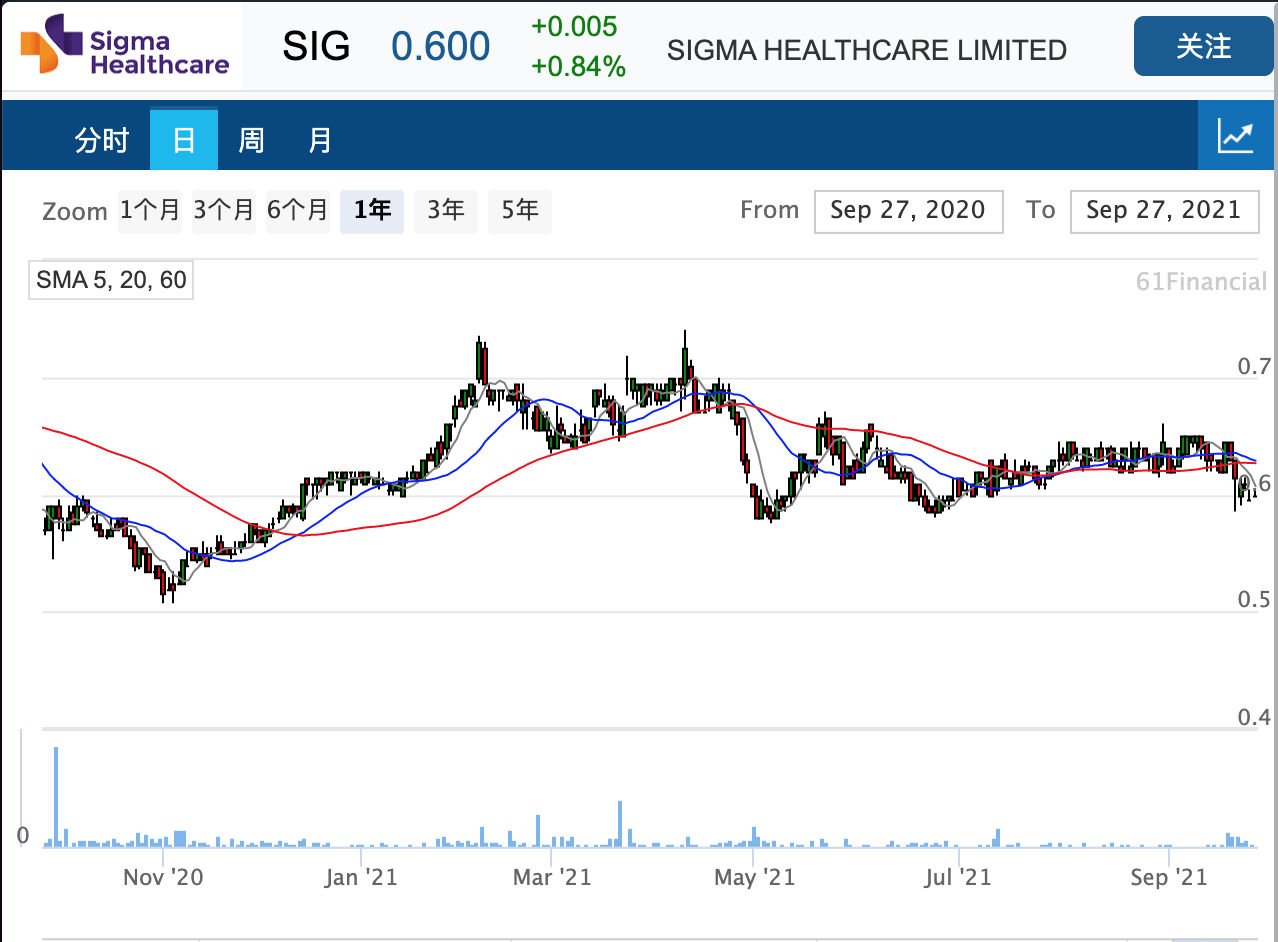Screen dimensions: 1278x942
Task: Click the Jul '21 axis label
Action: click(958, 877)
